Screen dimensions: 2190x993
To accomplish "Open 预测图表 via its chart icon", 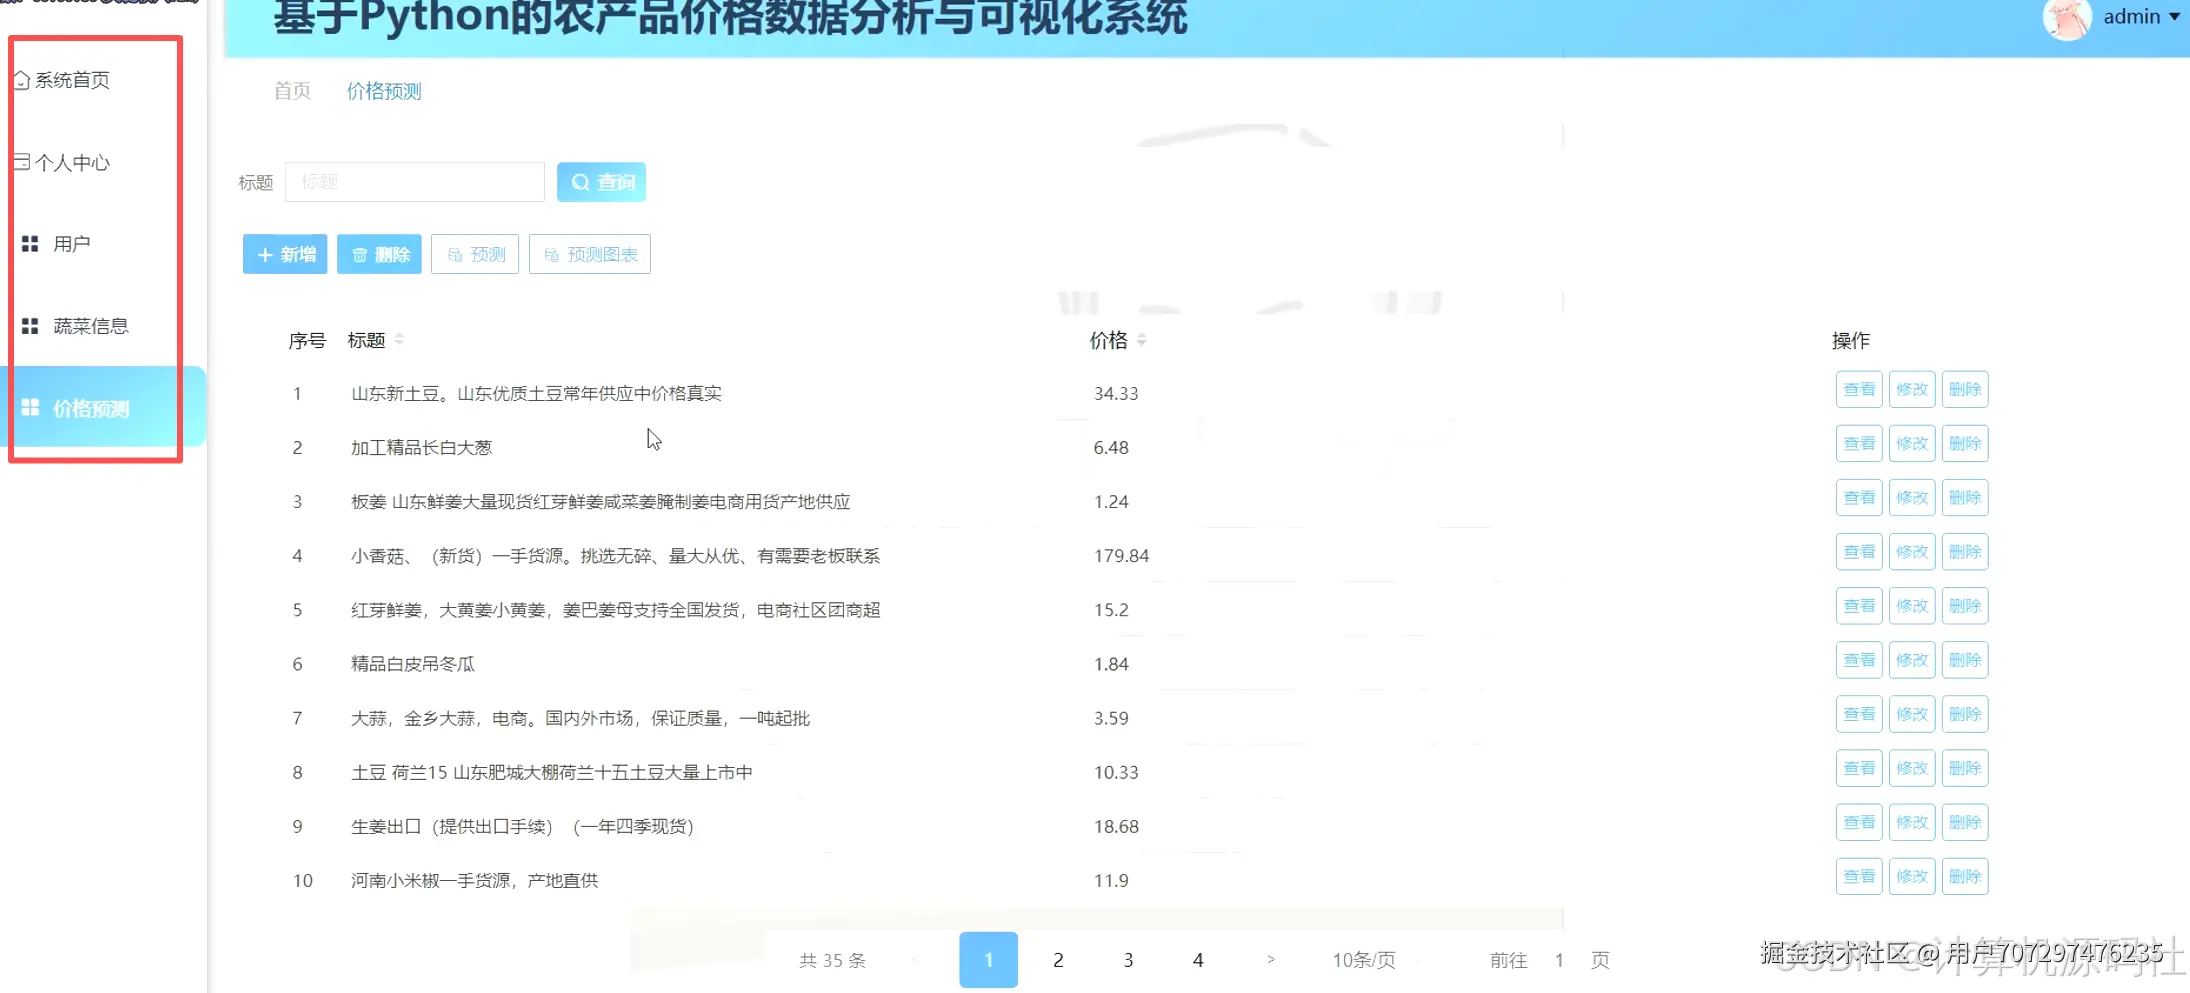I will 552,254.
